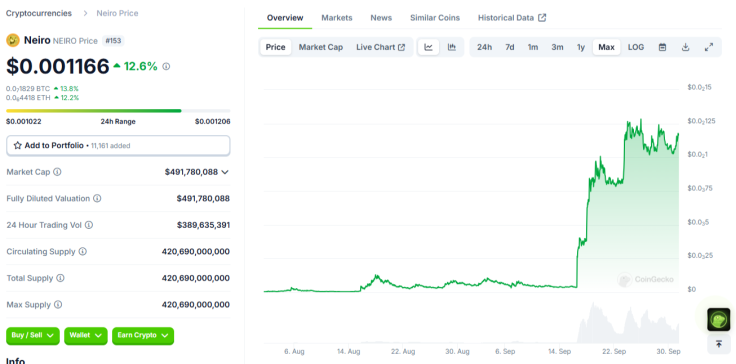Click the Market Cap info icon

[57, 172]
